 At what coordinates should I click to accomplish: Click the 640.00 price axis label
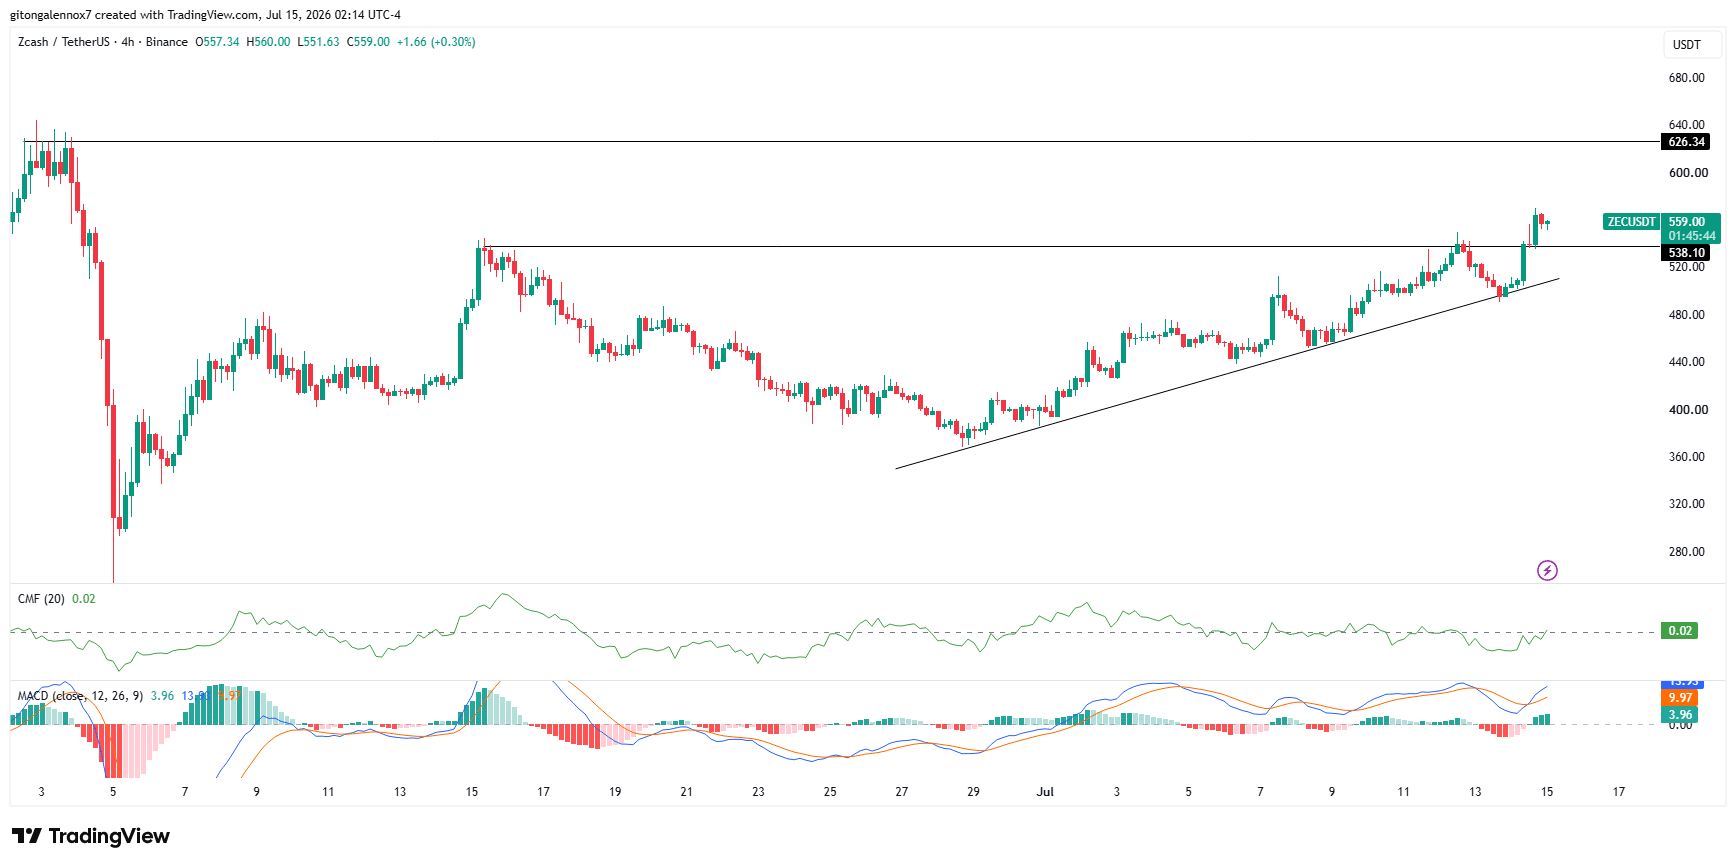(x=1687, y=125)
